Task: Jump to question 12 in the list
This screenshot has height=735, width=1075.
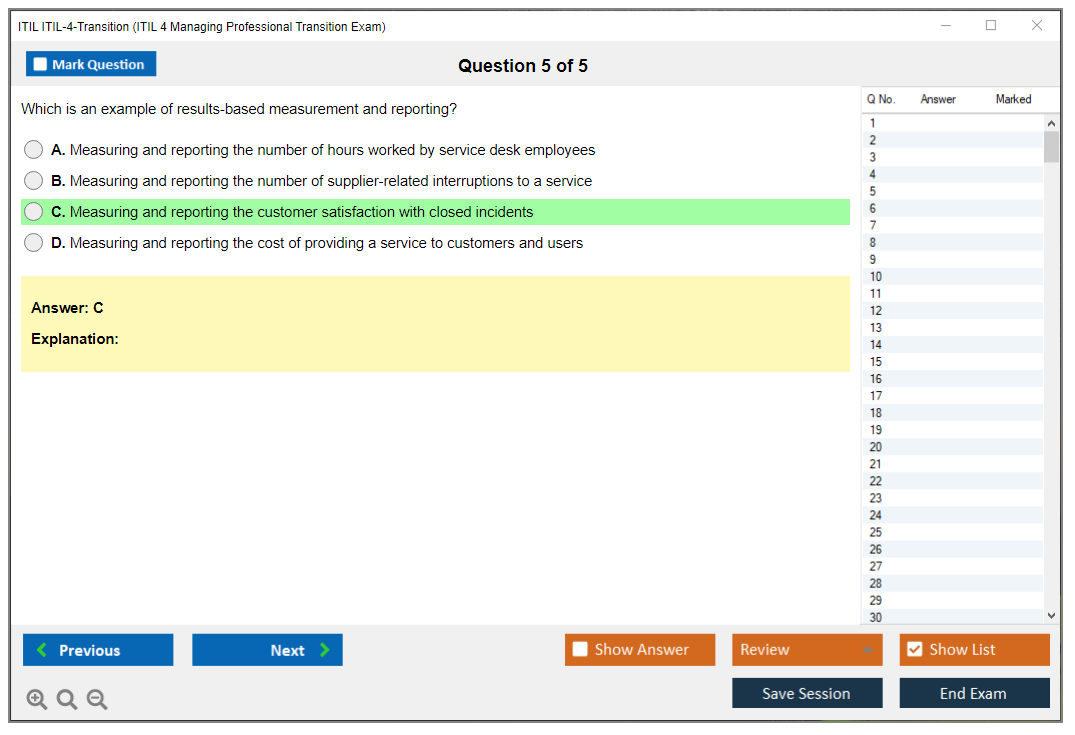Action: (876, 311)
